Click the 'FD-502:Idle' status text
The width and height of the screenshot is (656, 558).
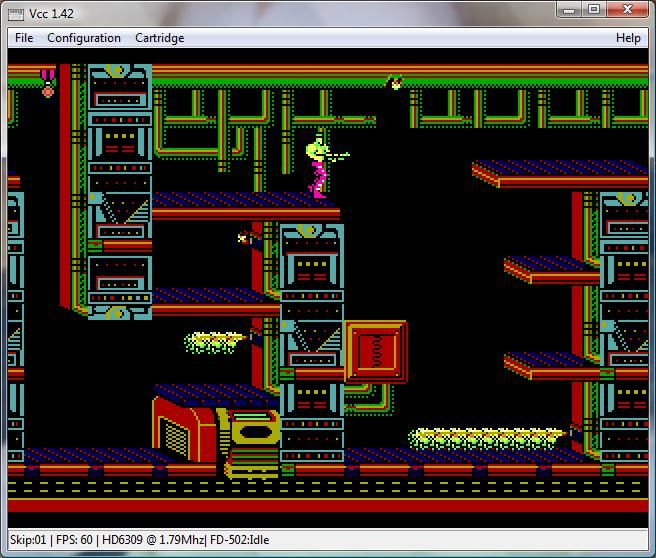[x=239, y=540]
